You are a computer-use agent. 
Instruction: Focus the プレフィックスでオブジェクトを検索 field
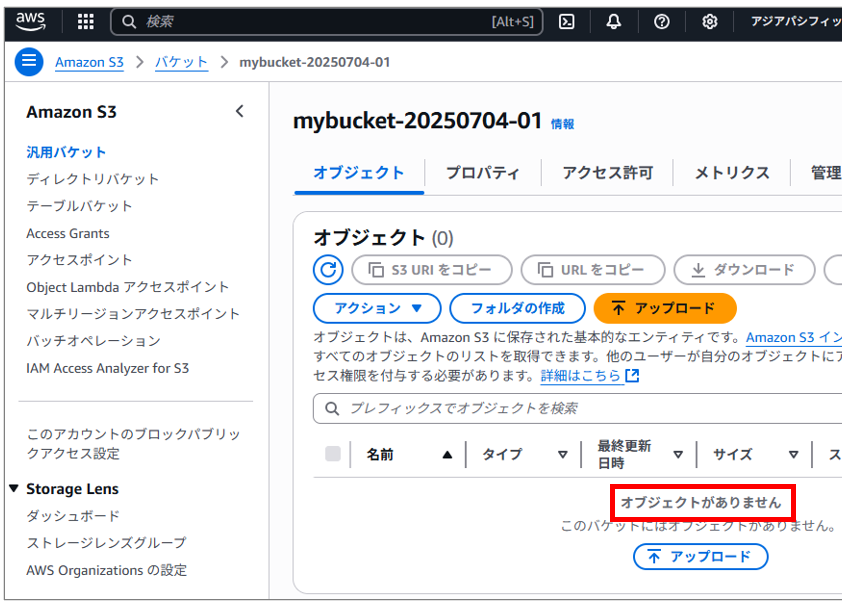click(577, 409)
